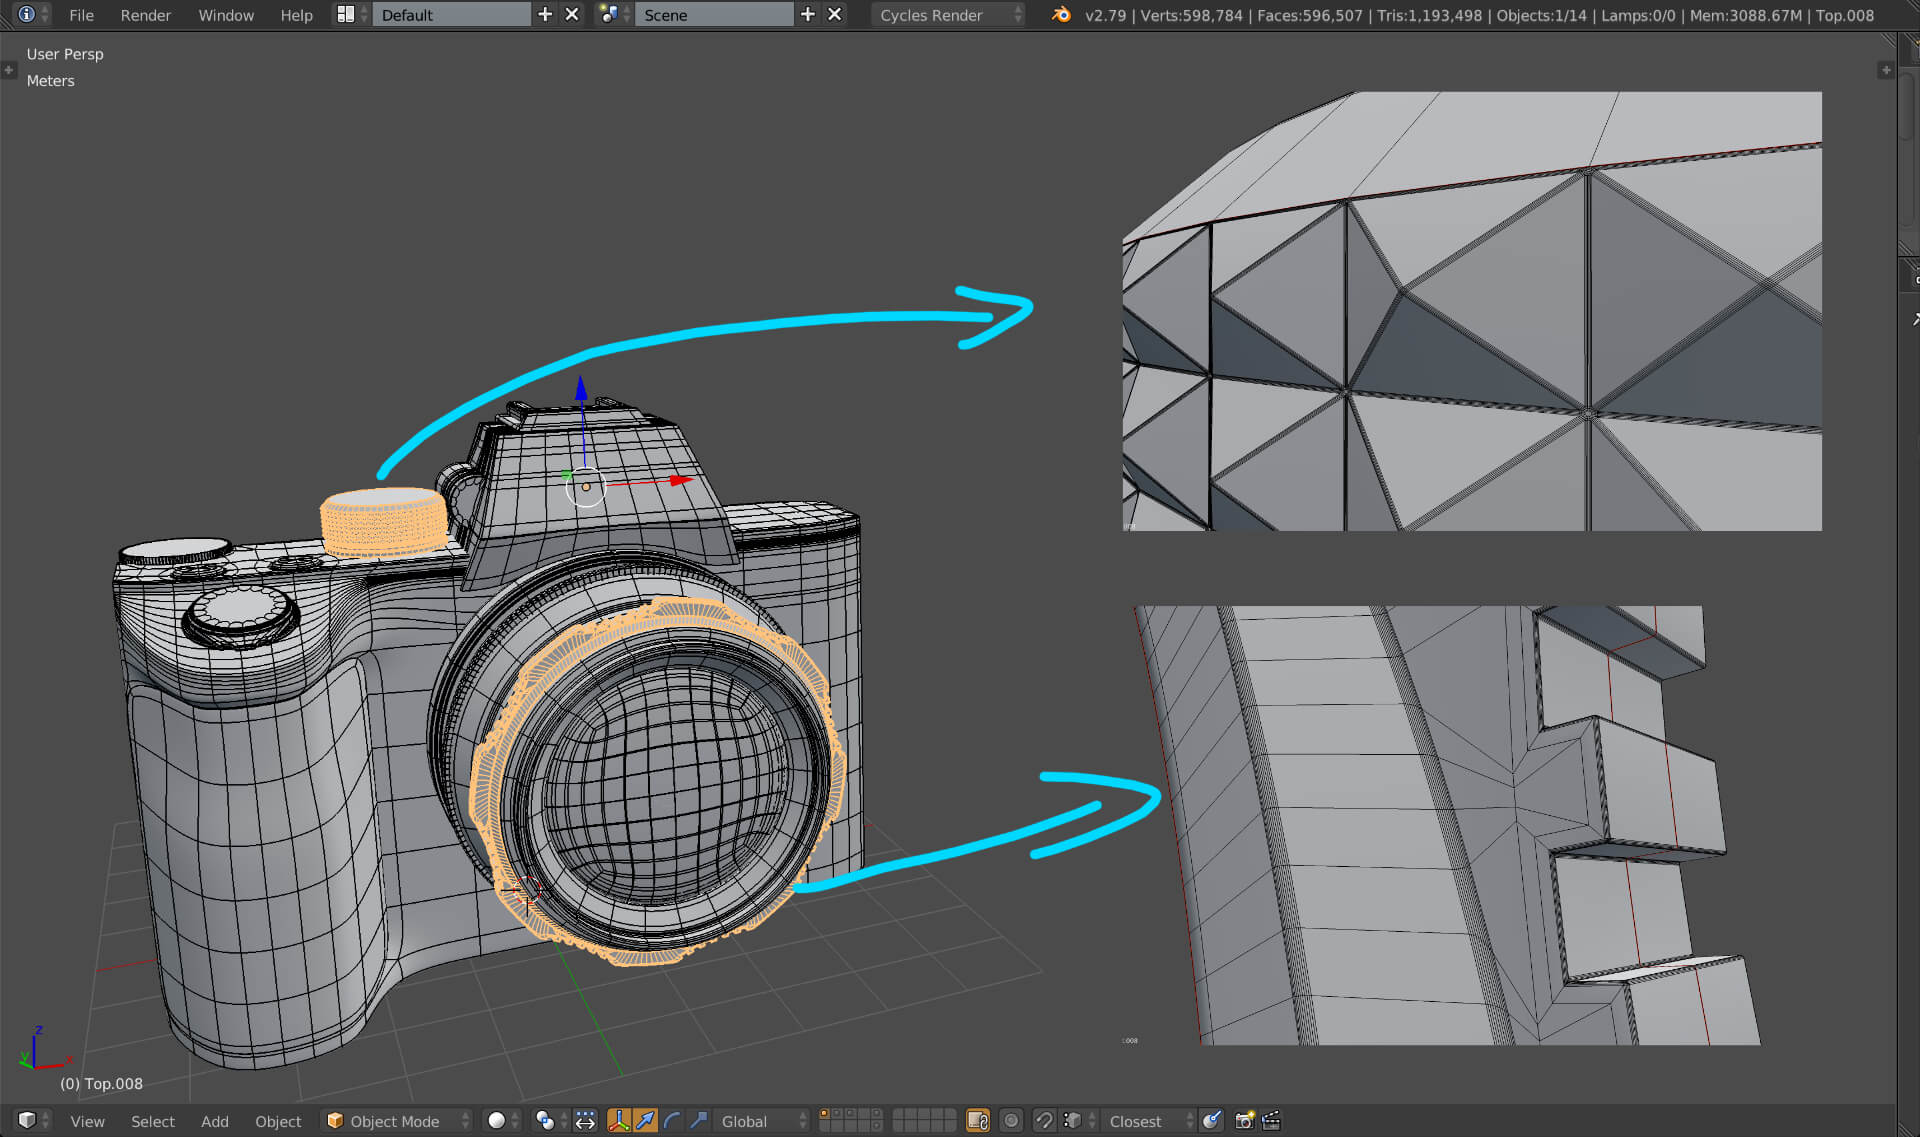
Task: Open the Global transform orientation dropdown
Action: (x=762, y=1121)
